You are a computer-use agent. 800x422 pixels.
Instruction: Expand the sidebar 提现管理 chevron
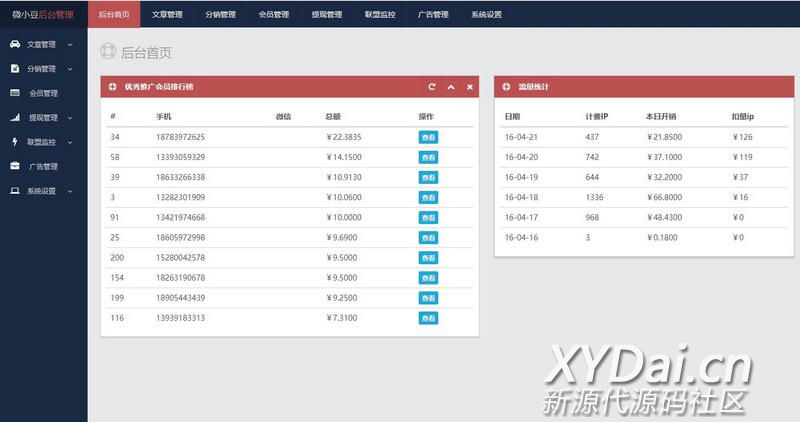[x=70, y=118]
